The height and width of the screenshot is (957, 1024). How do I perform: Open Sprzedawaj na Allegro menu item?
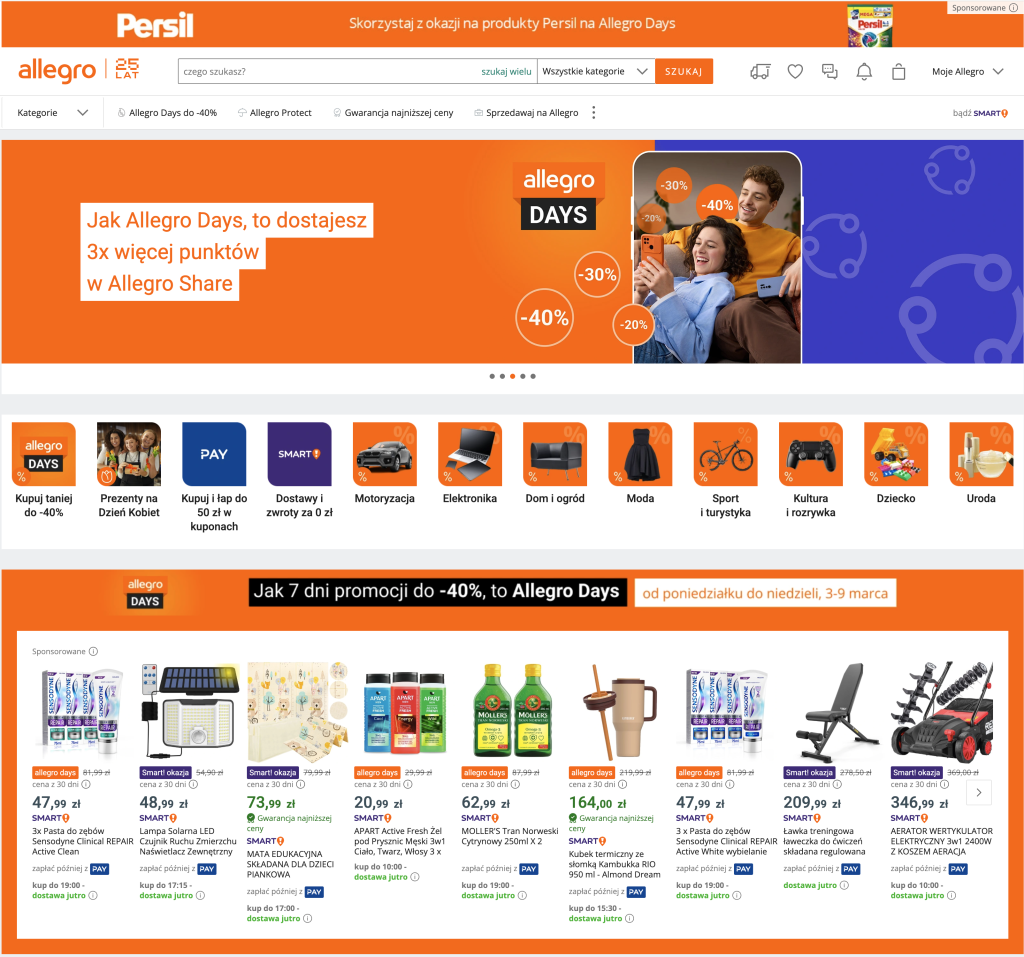coord(526,112)
